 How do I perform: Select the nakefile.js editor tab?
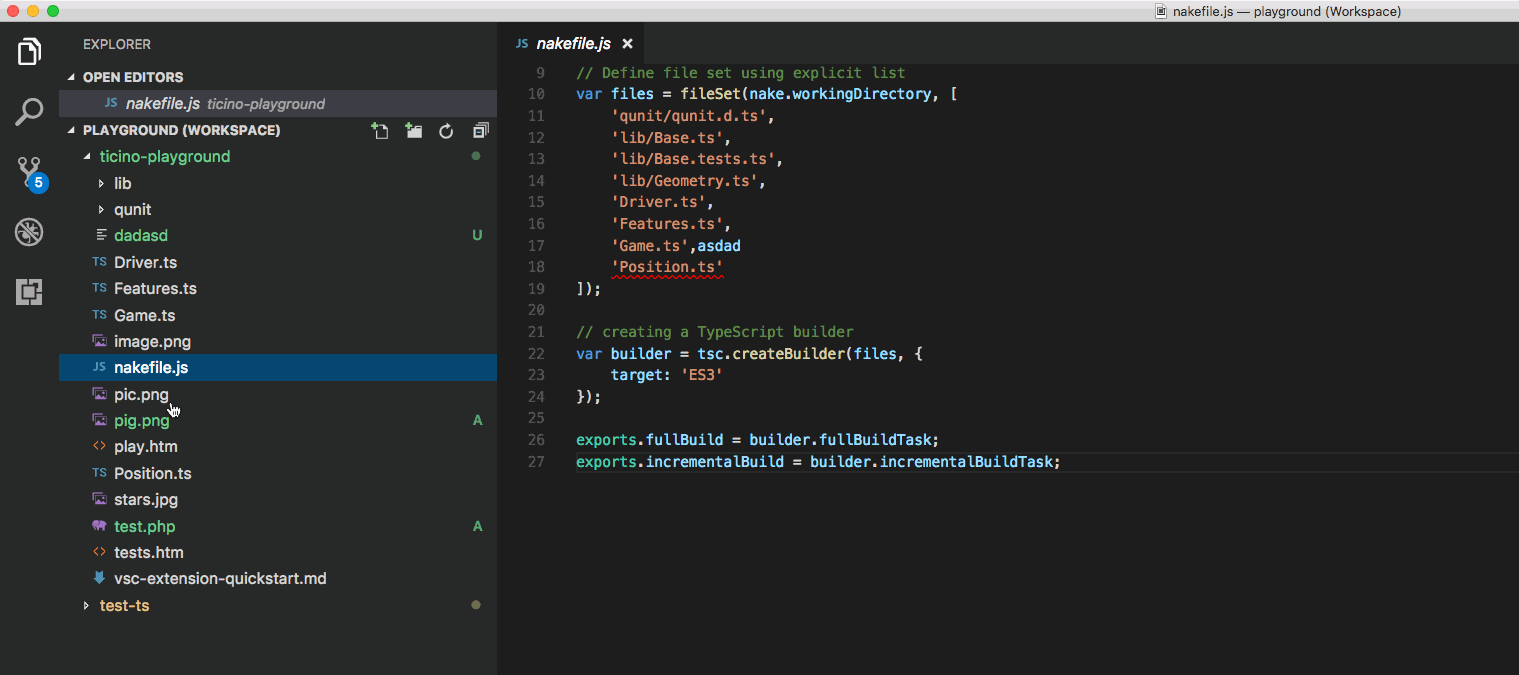pyautogui.click(x=572, y=43)
